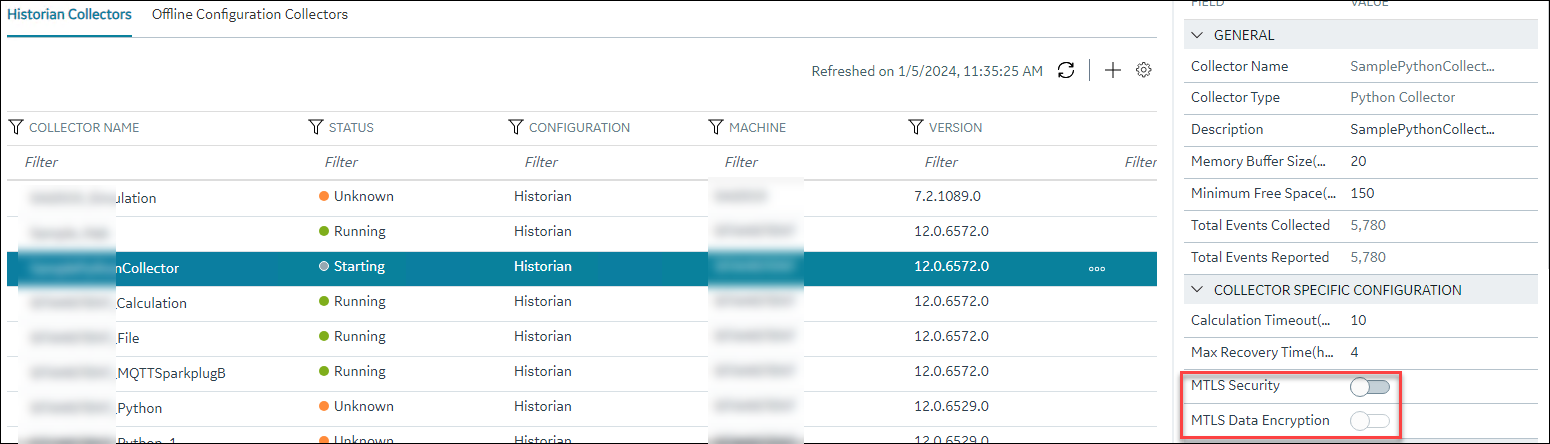Select the collector ending in _File
1550x444 pixels.
point(582,337)
